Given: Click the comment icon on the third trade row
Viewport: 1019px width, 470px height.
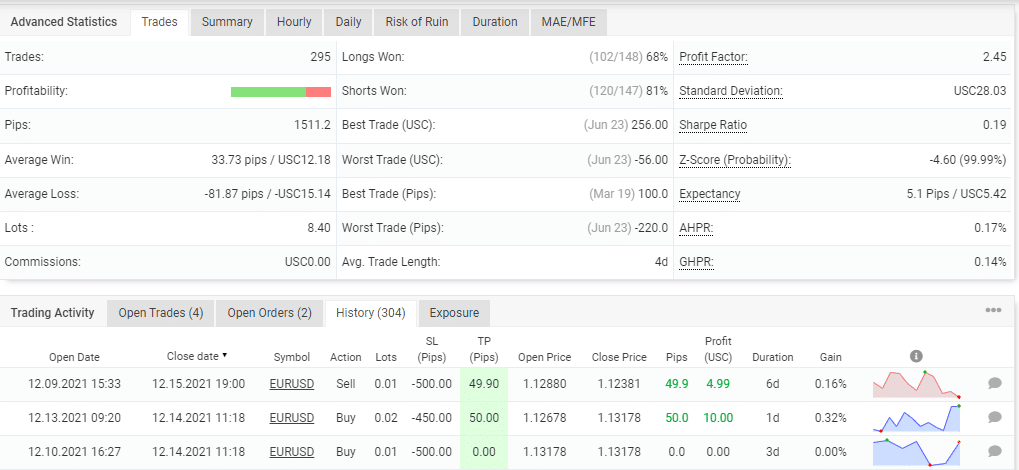Looking at the screenshot, I should pos(994,452).
